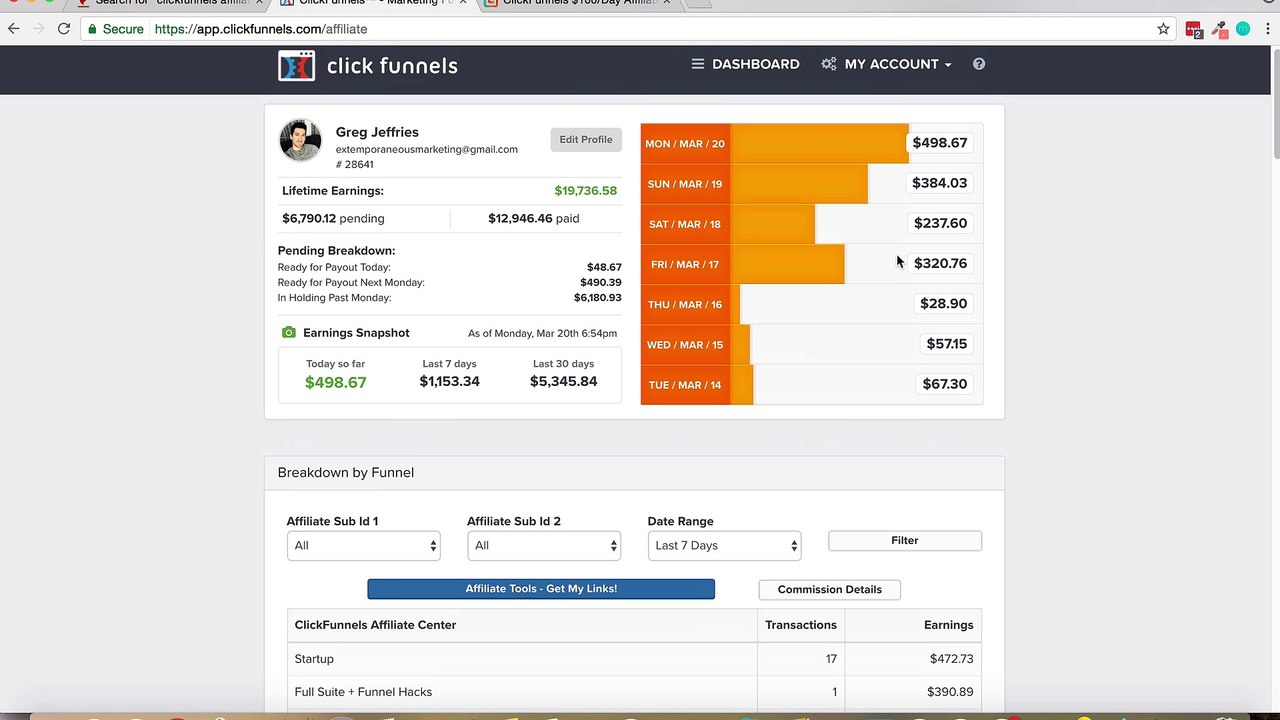Open the Date Range Last 7 Days dropdown
This screenshot has height=720, width=1280.
724,546
